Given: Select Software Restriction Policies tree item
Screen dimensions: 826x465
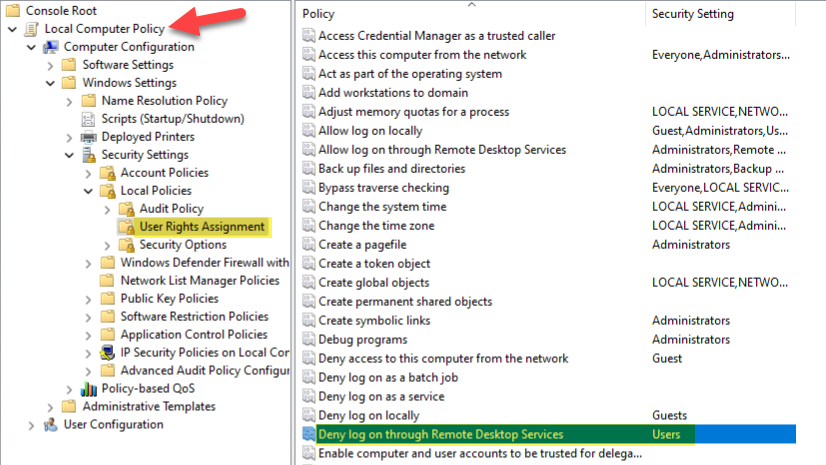Looking at the screenshot, I should 194,316.
